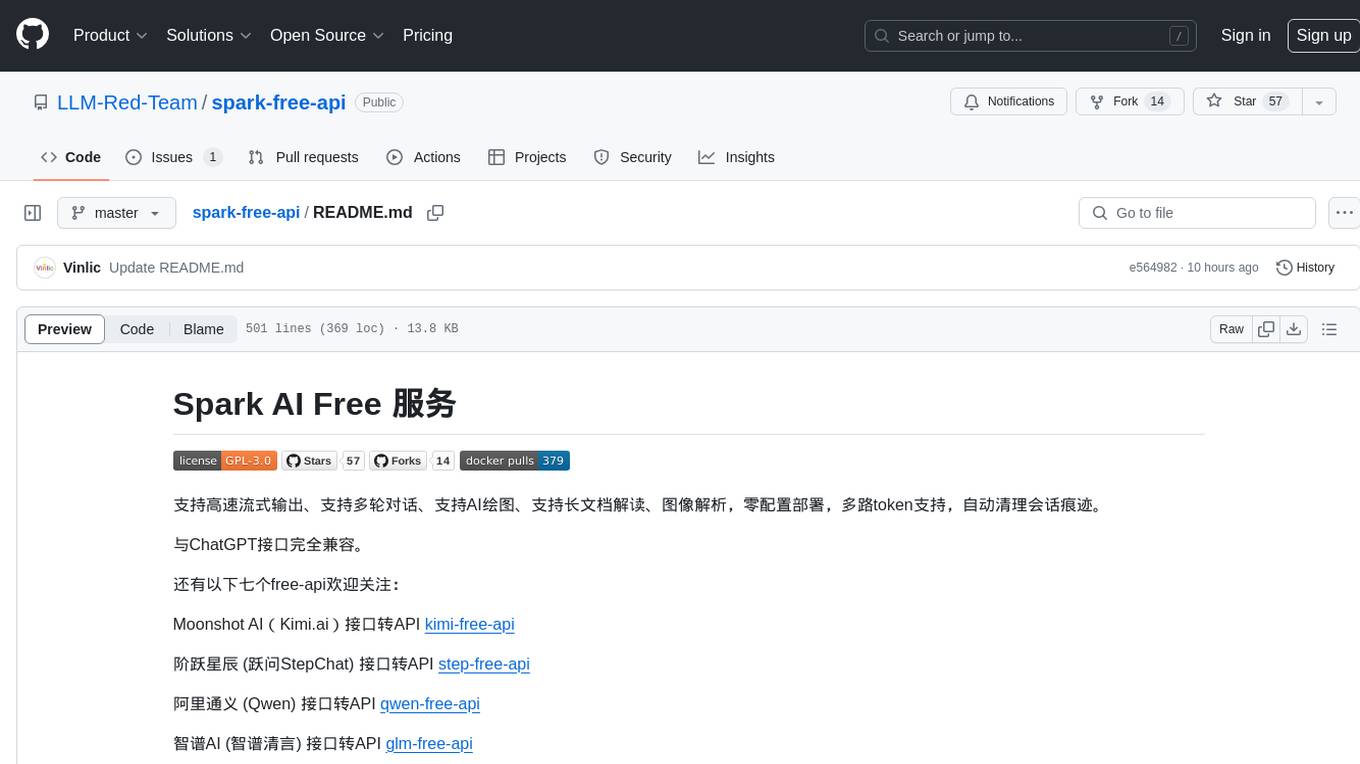
Task: Copy the raw file contents
Action: 1266,329
